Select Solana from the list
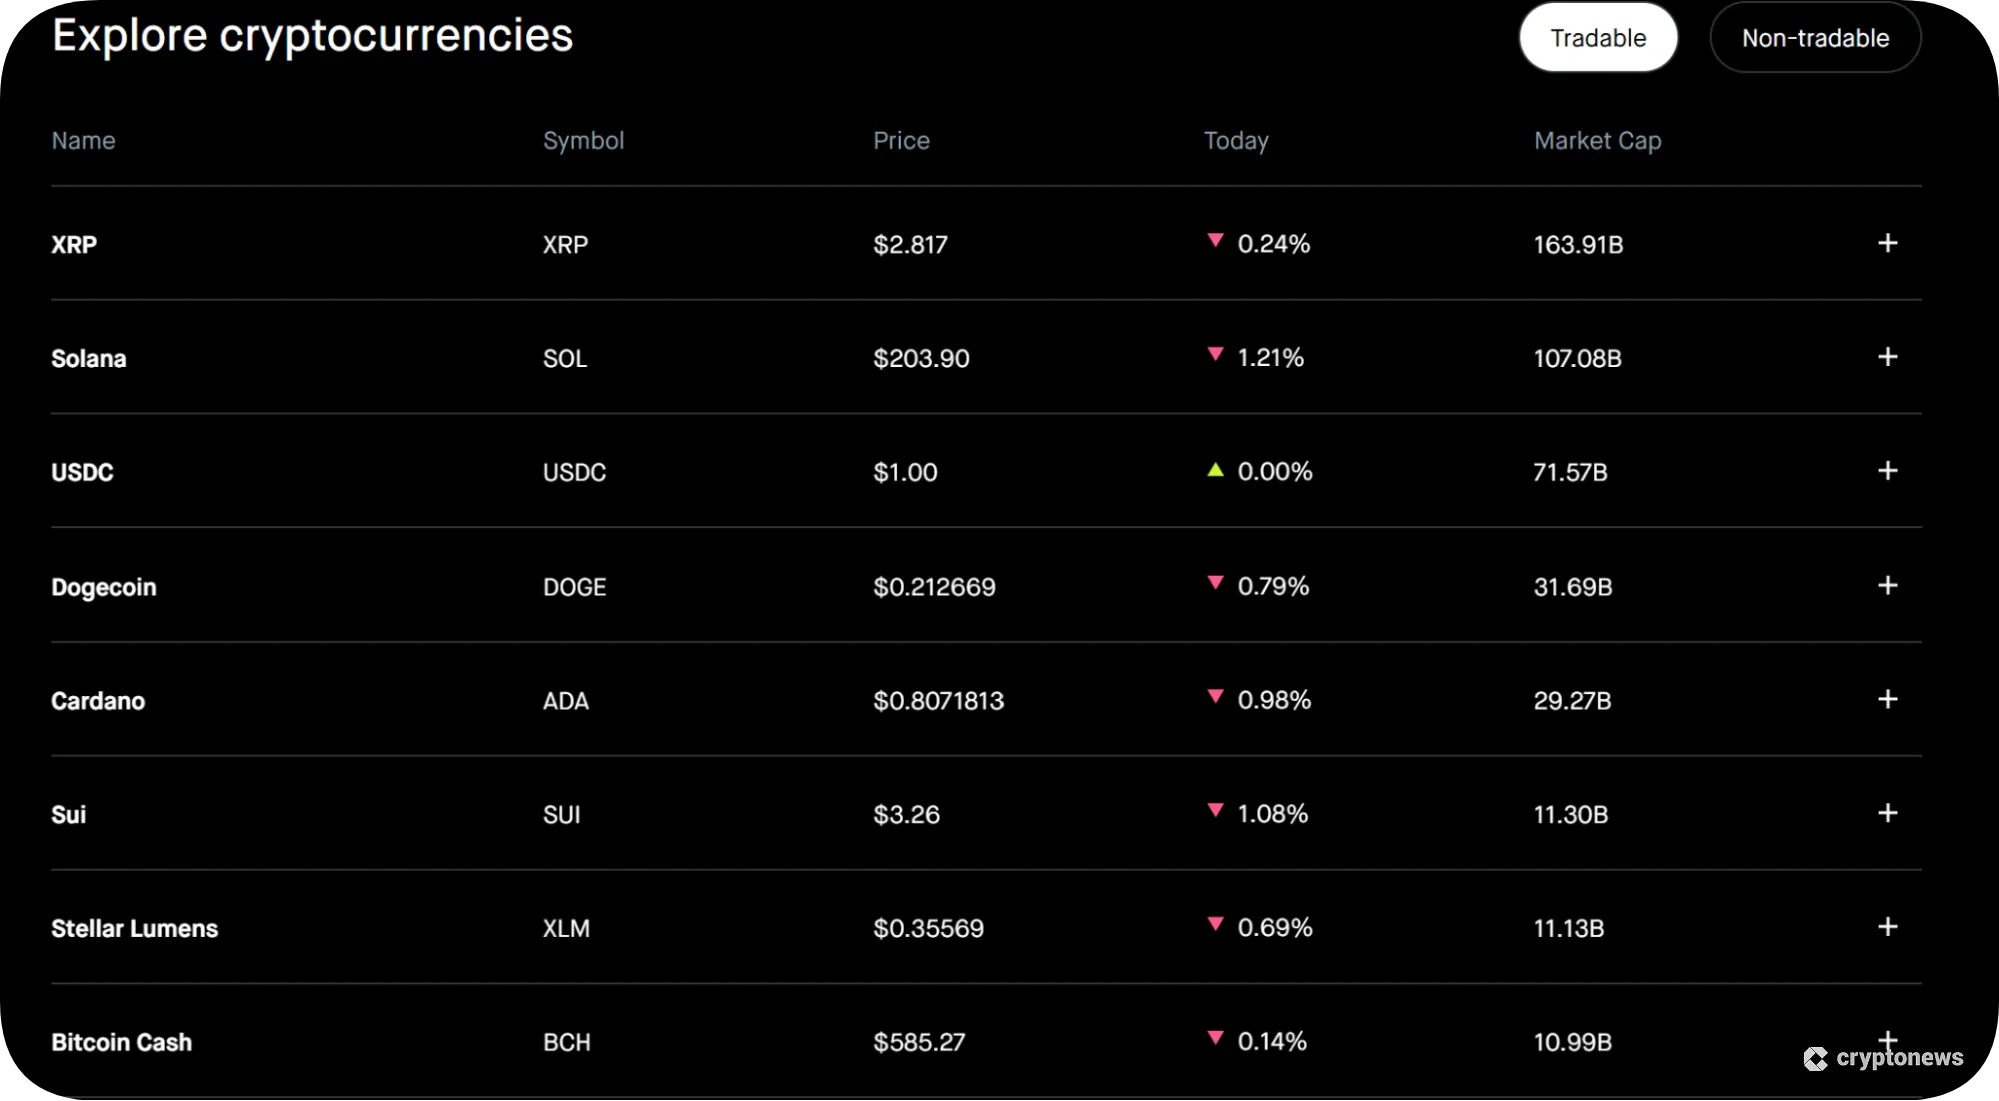This screenshot has width=1999, height=1101. tap(88, 358)
